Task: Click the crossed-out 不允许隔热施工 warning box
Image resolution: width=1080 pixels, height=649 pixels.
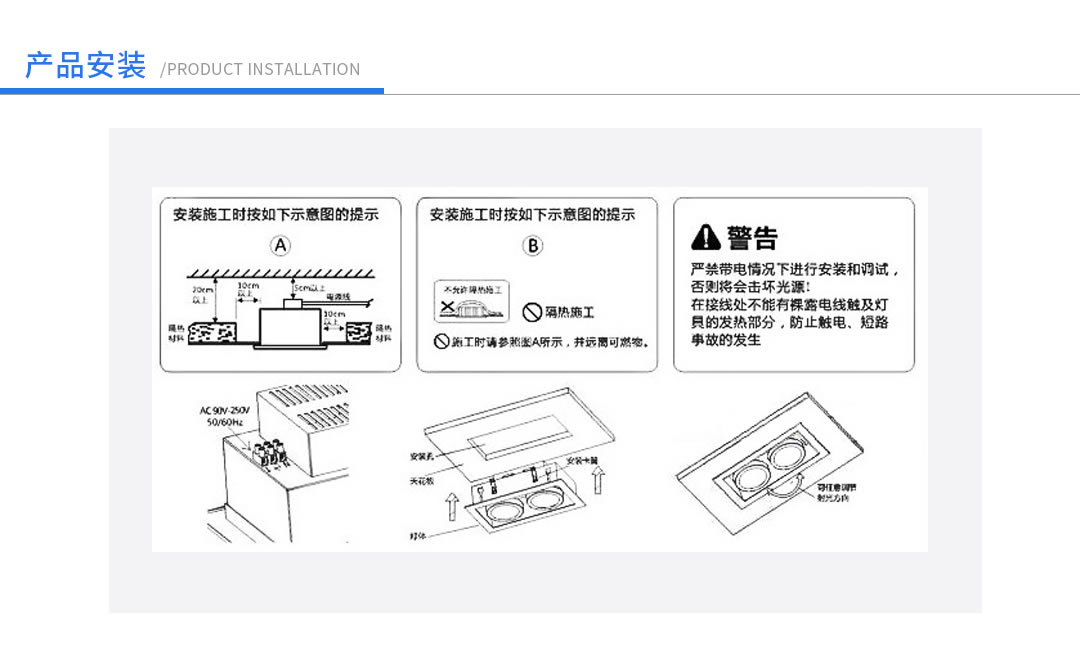Action: (x=473, y=300)
